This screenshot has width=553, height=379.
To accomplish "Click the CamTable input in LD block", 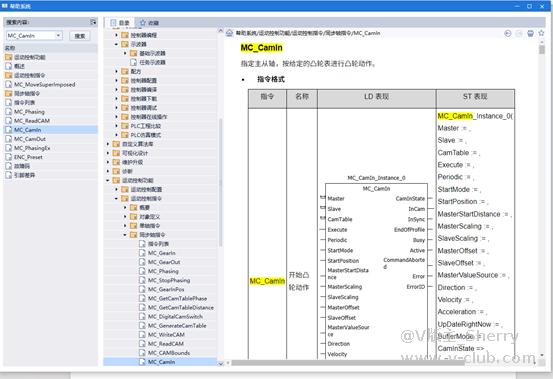I will [340, 219].
